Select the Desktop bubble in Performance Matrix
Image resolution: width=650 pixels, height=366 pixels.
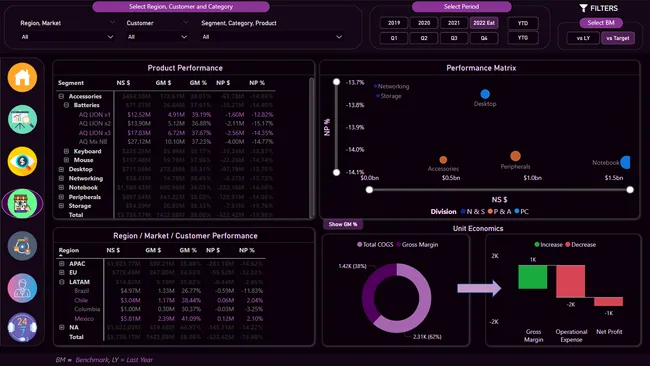[x=485, y=94]
